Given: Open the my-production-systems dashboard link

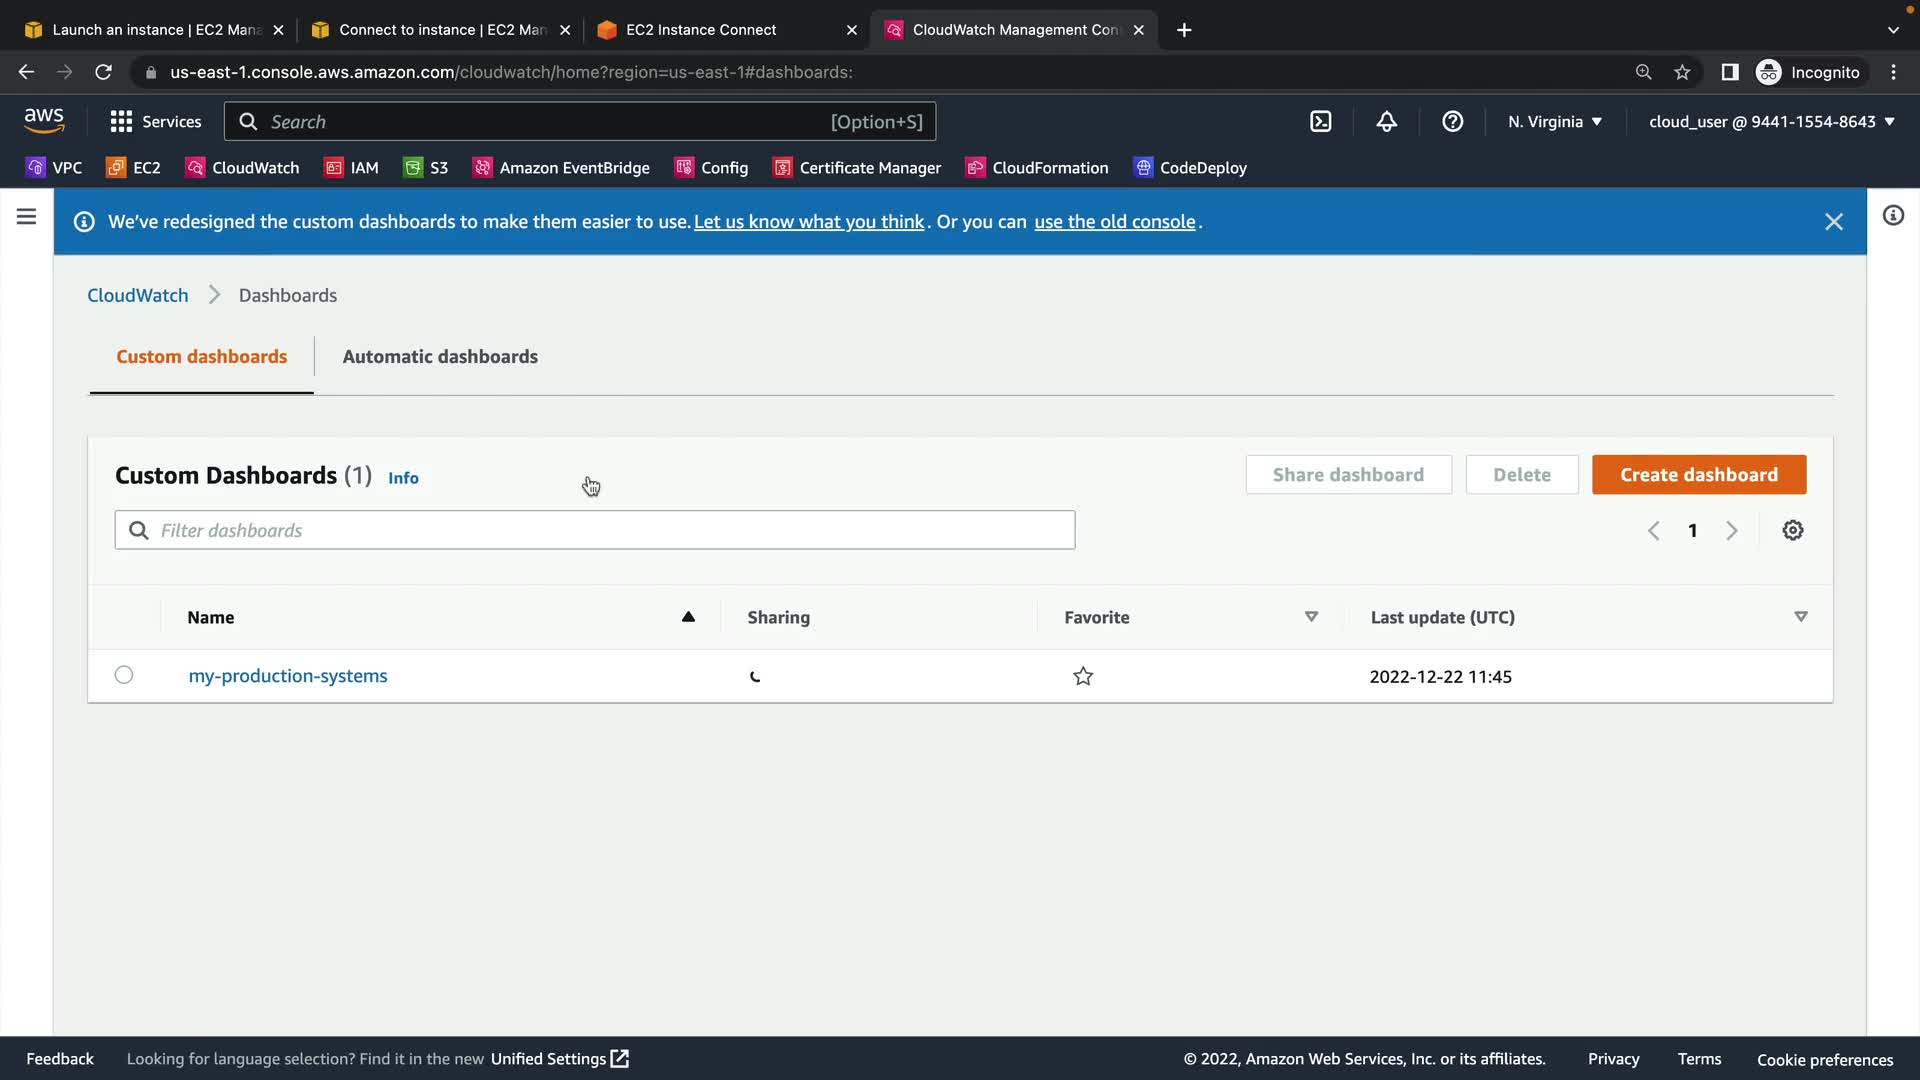Looking at the screenshot, I should tap(288, 676).
